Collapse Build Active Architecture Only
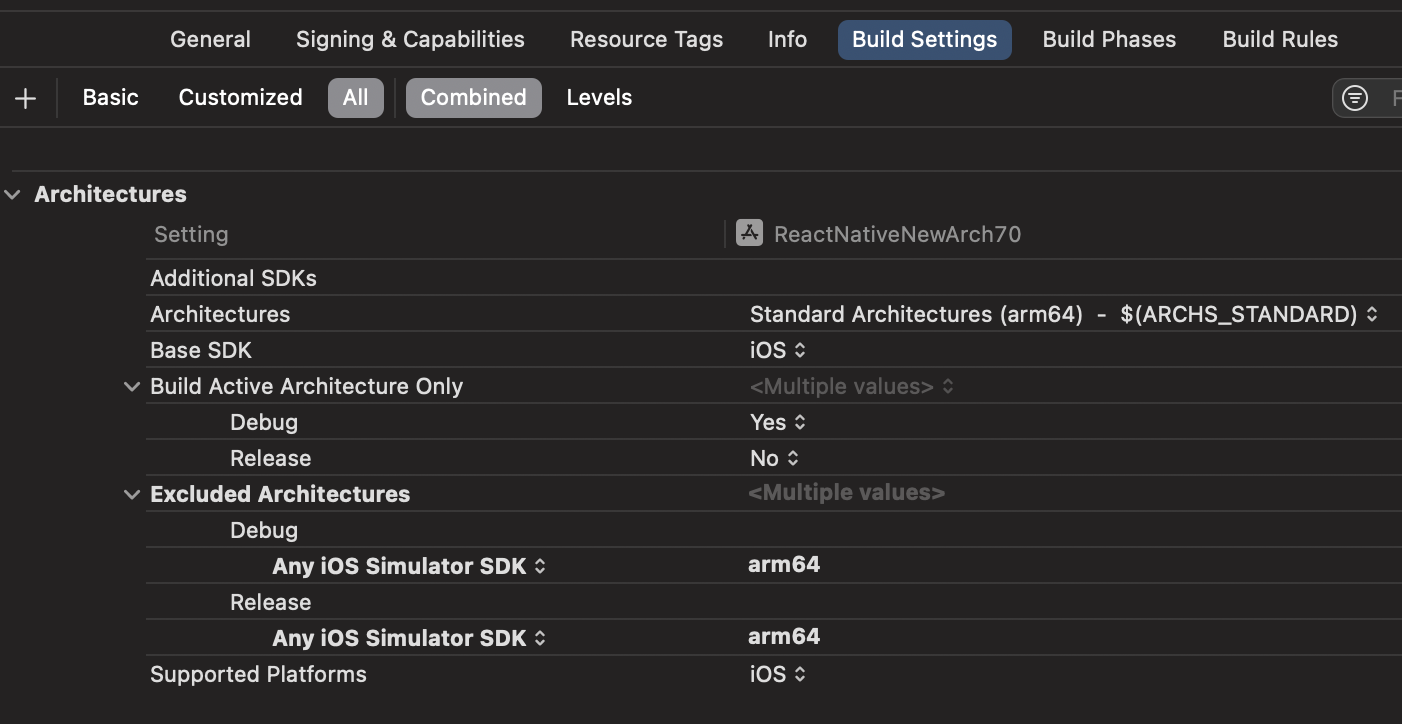 (131, 386)
